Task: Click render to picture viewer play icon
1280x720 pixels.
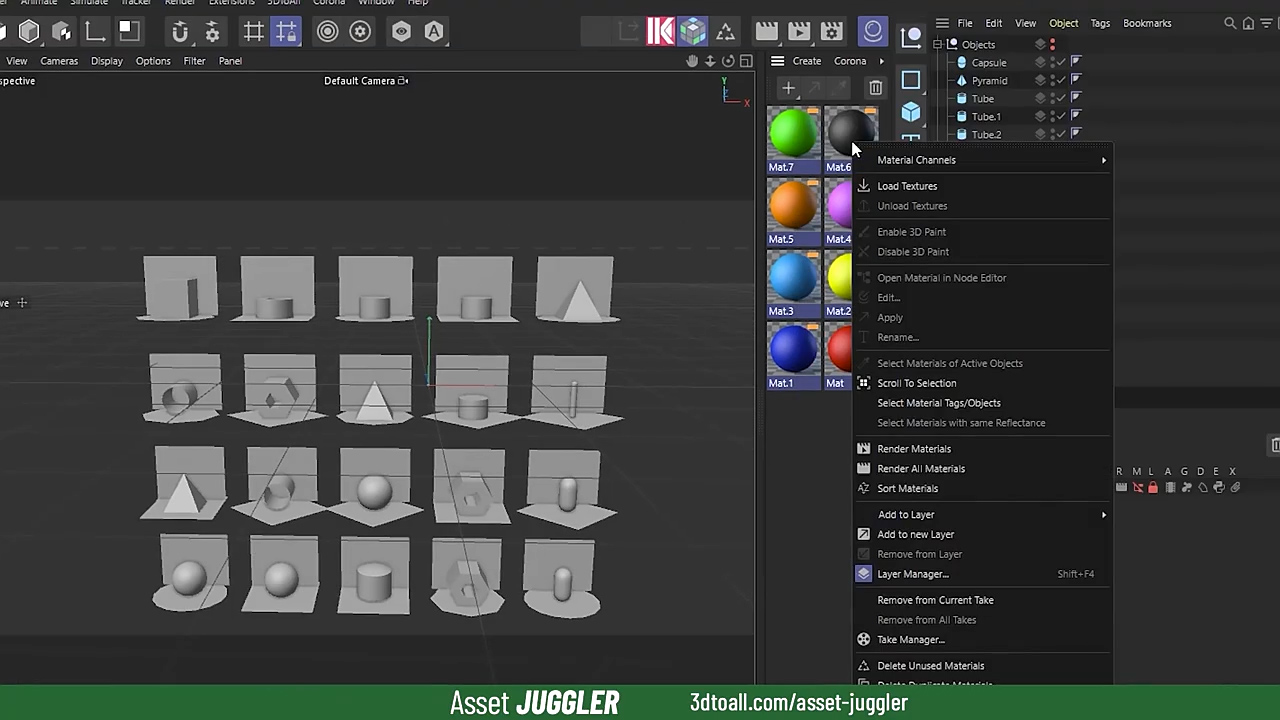Action: (799, 32)
